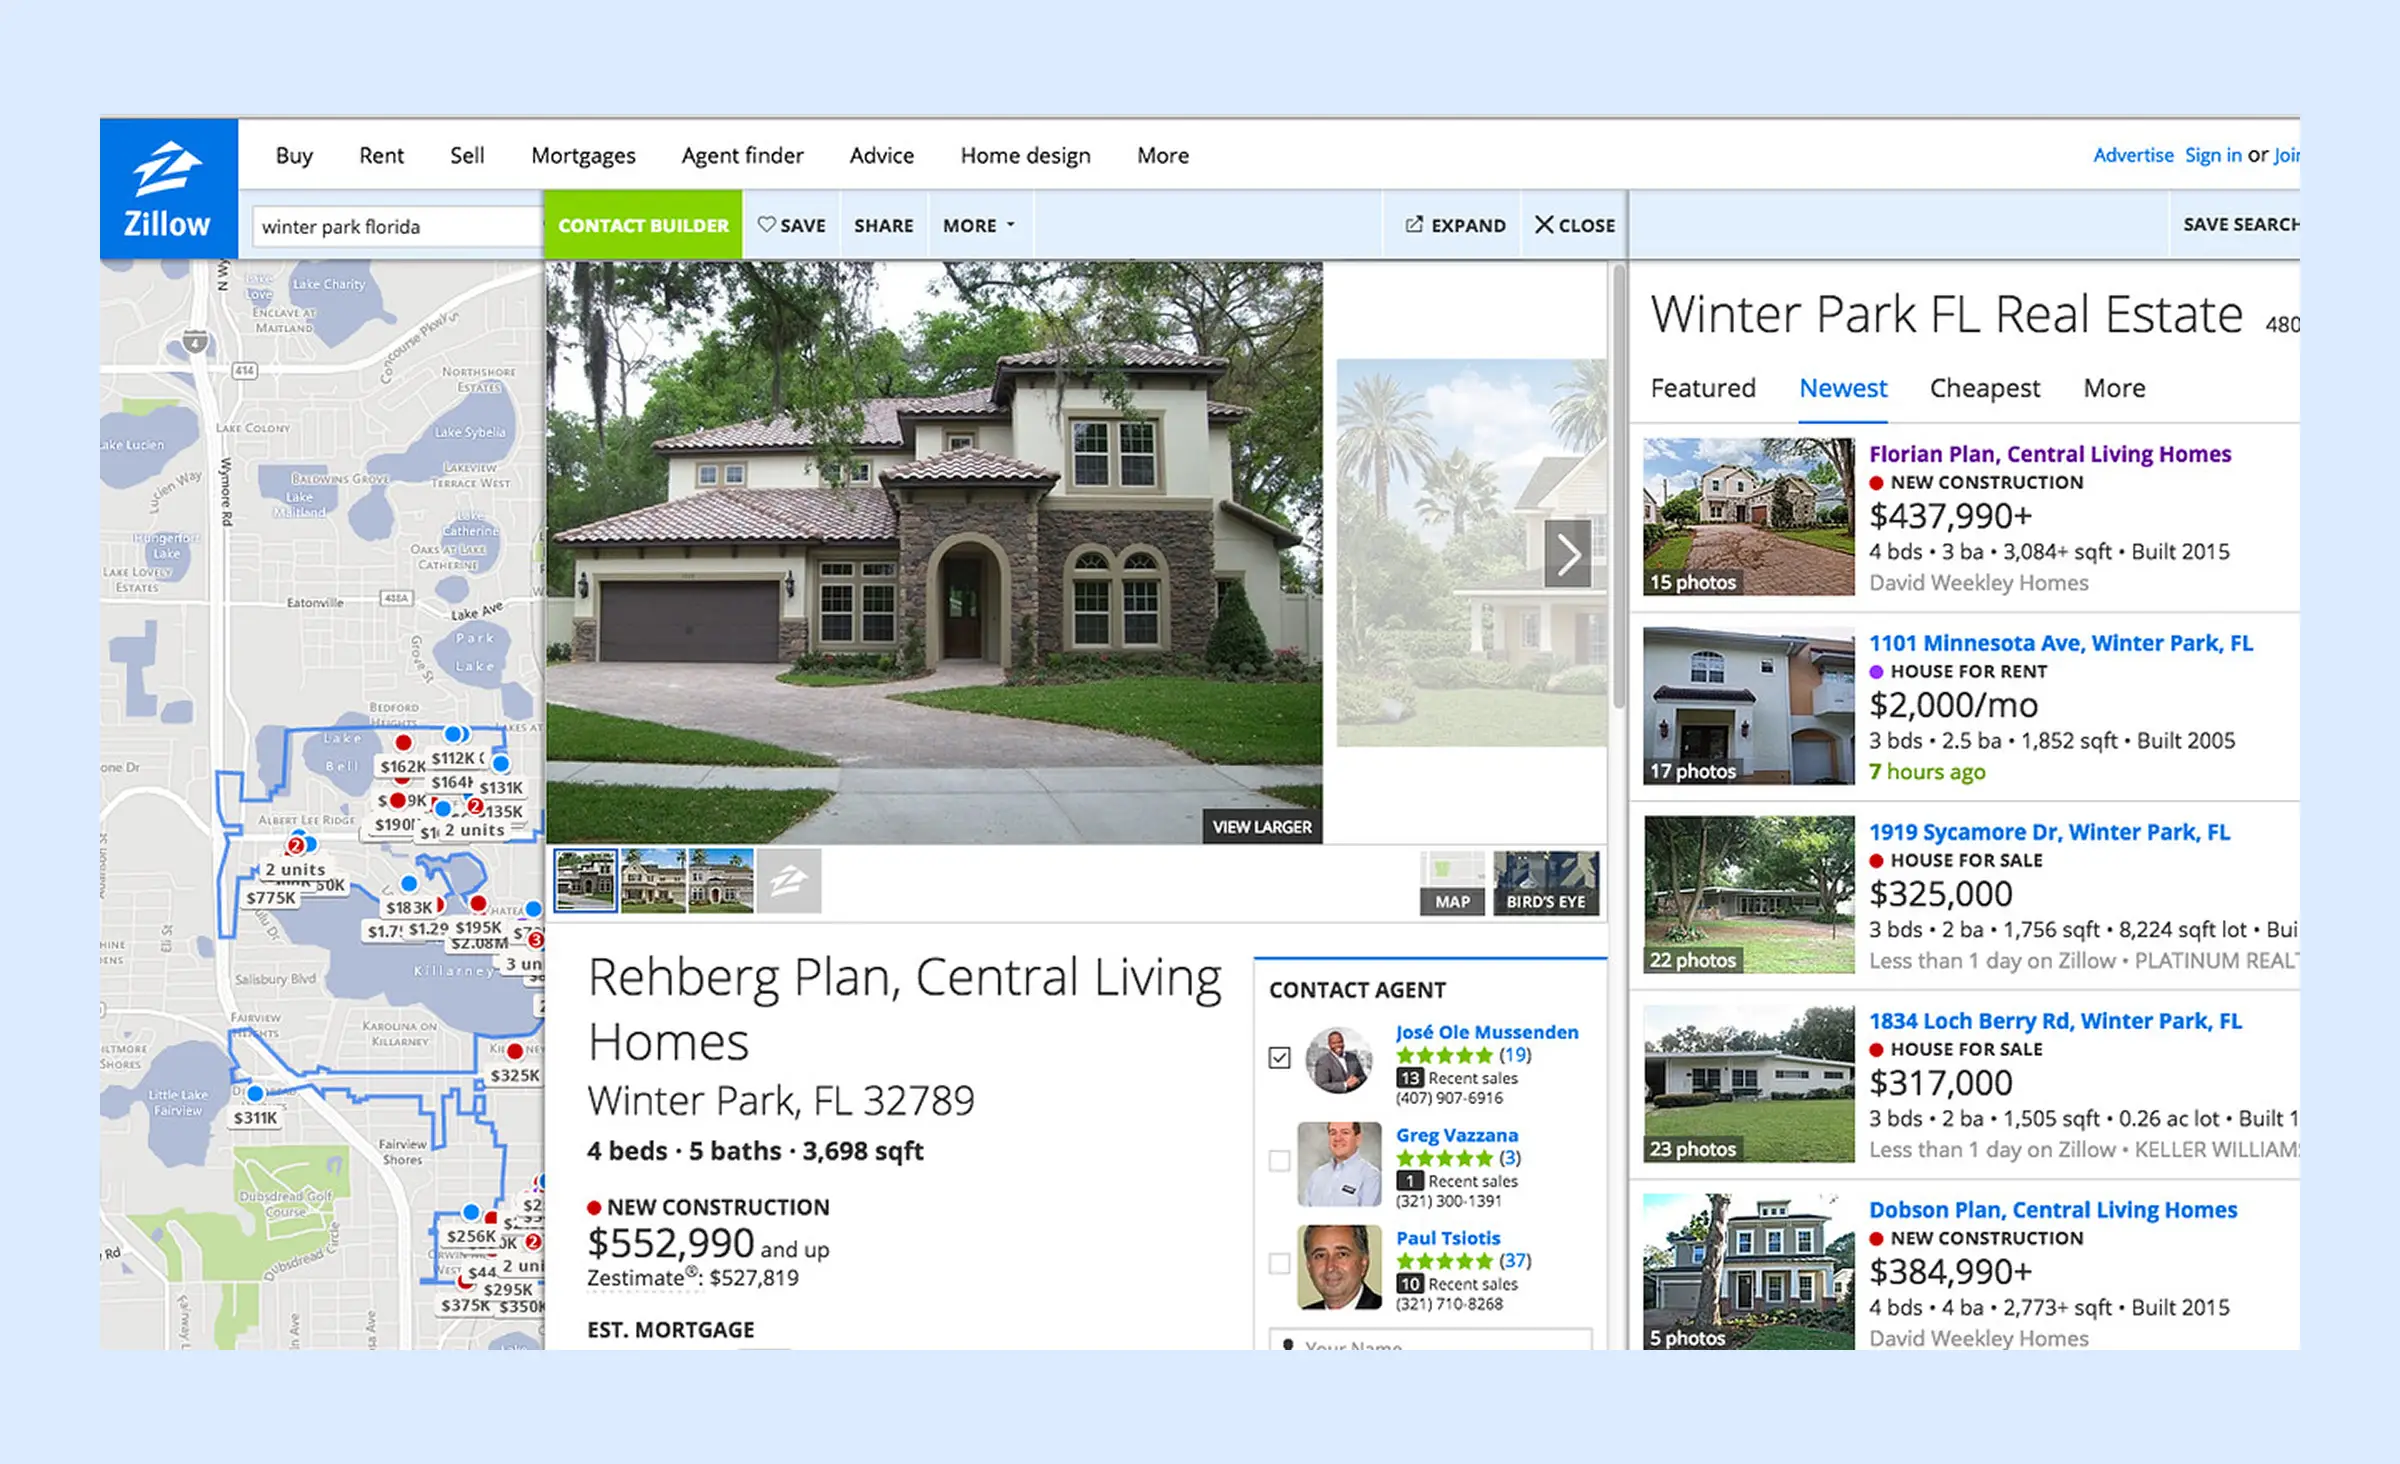Click the VIEW LARGER button on photo

click(x=1262, y=827)
